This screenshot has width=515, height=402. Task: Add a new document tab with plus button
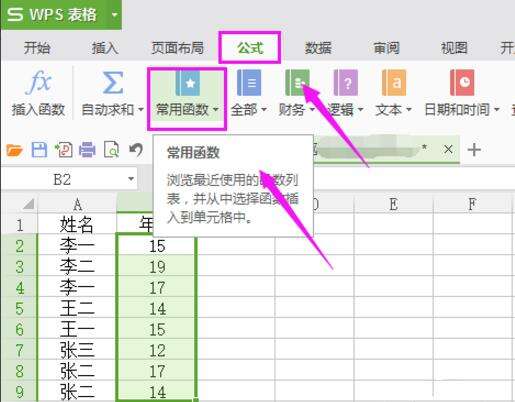474,150
